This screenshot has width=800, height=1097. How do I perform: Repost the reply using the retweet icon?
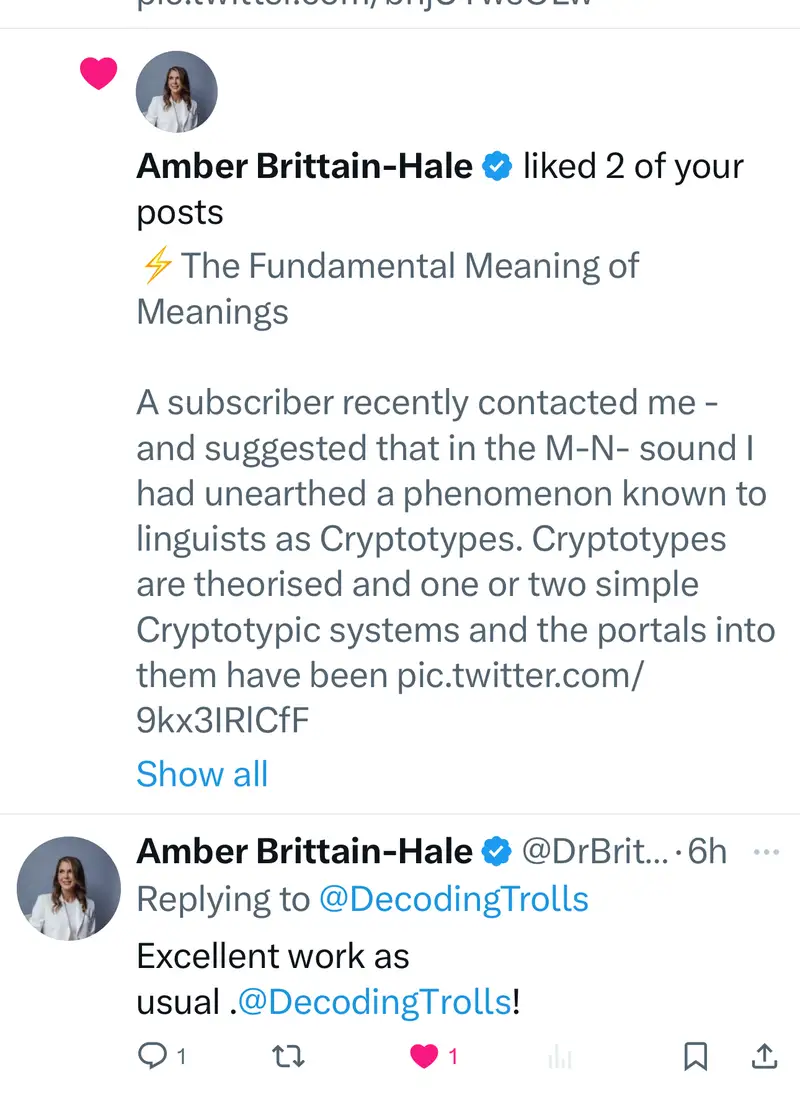pos(288,1055)
